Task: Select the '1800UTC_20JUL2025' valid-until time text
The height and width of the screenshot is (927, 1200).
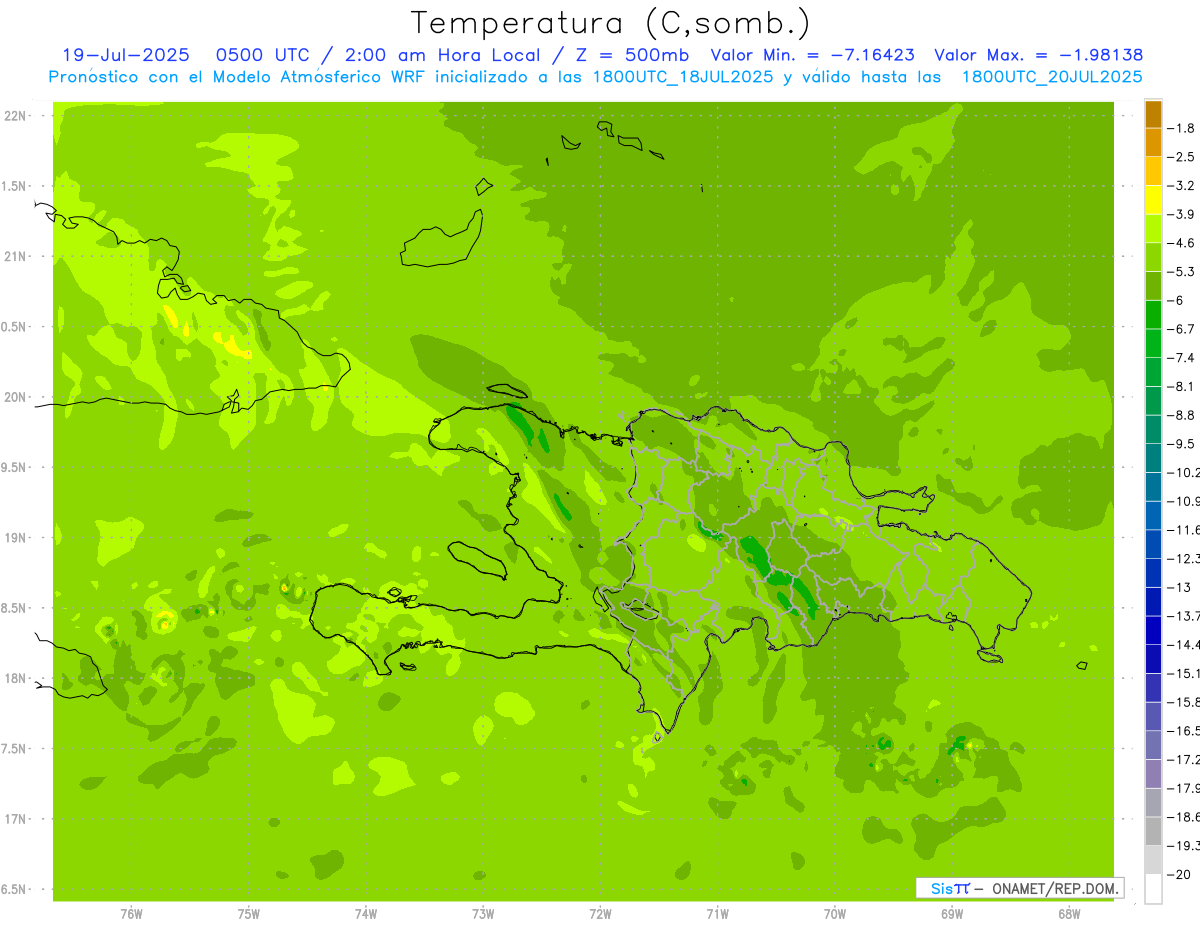Action: coord(1052,76)
